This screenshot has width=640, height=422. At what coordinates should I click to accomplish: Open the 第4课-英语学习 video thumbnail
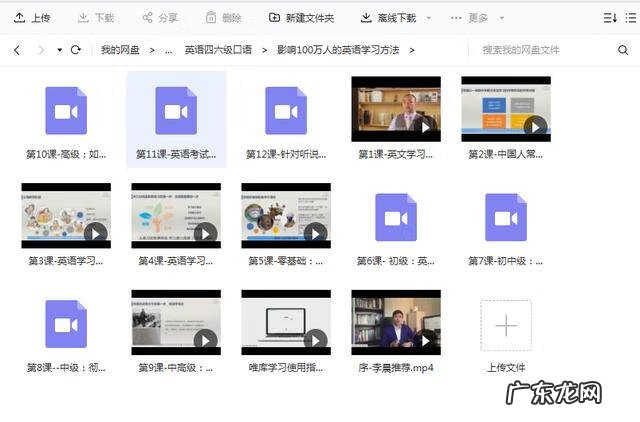coord(176,215)
